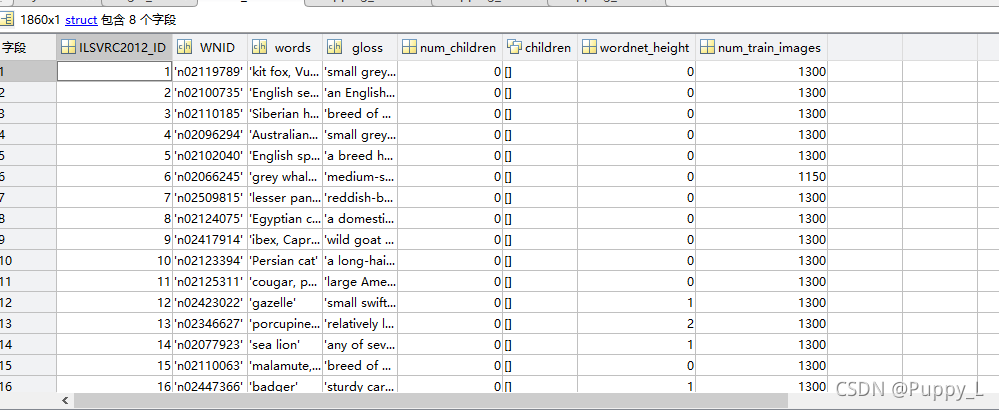
Task: Select cell 'reddish-b...' in gloss
Action: pos(360,197)
